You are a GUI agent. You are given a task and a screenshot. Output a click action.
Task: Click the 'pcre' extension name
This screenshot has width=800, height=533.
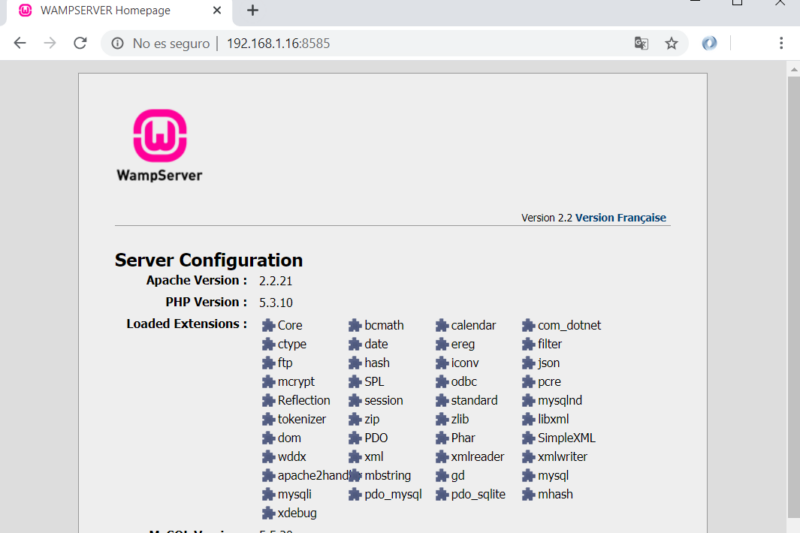coord(549,382)
